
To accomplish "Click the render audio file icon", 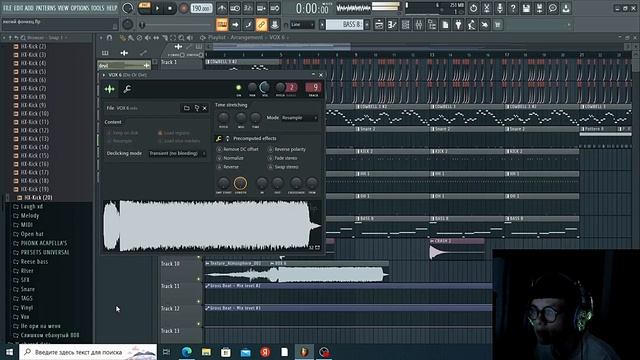I will pyautogui.click(x=539, y=8).
